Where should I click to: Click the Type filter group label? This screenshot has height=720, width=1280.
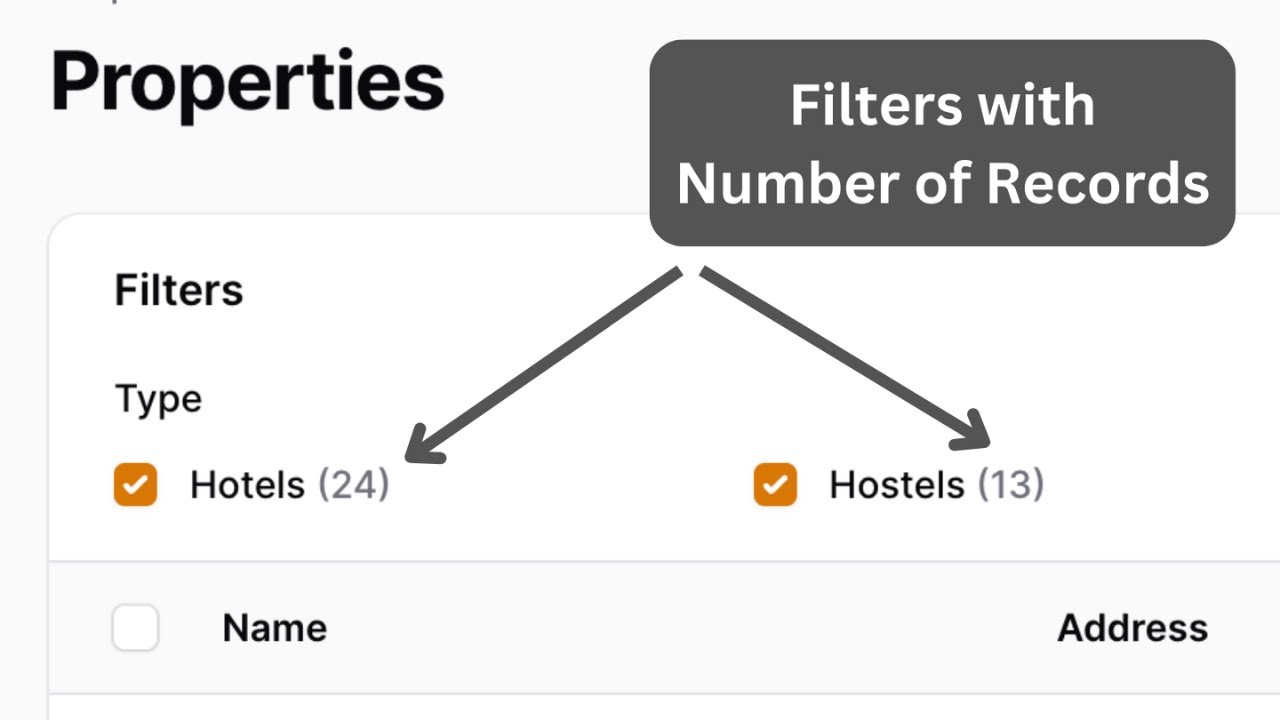(x=158, y=399)
